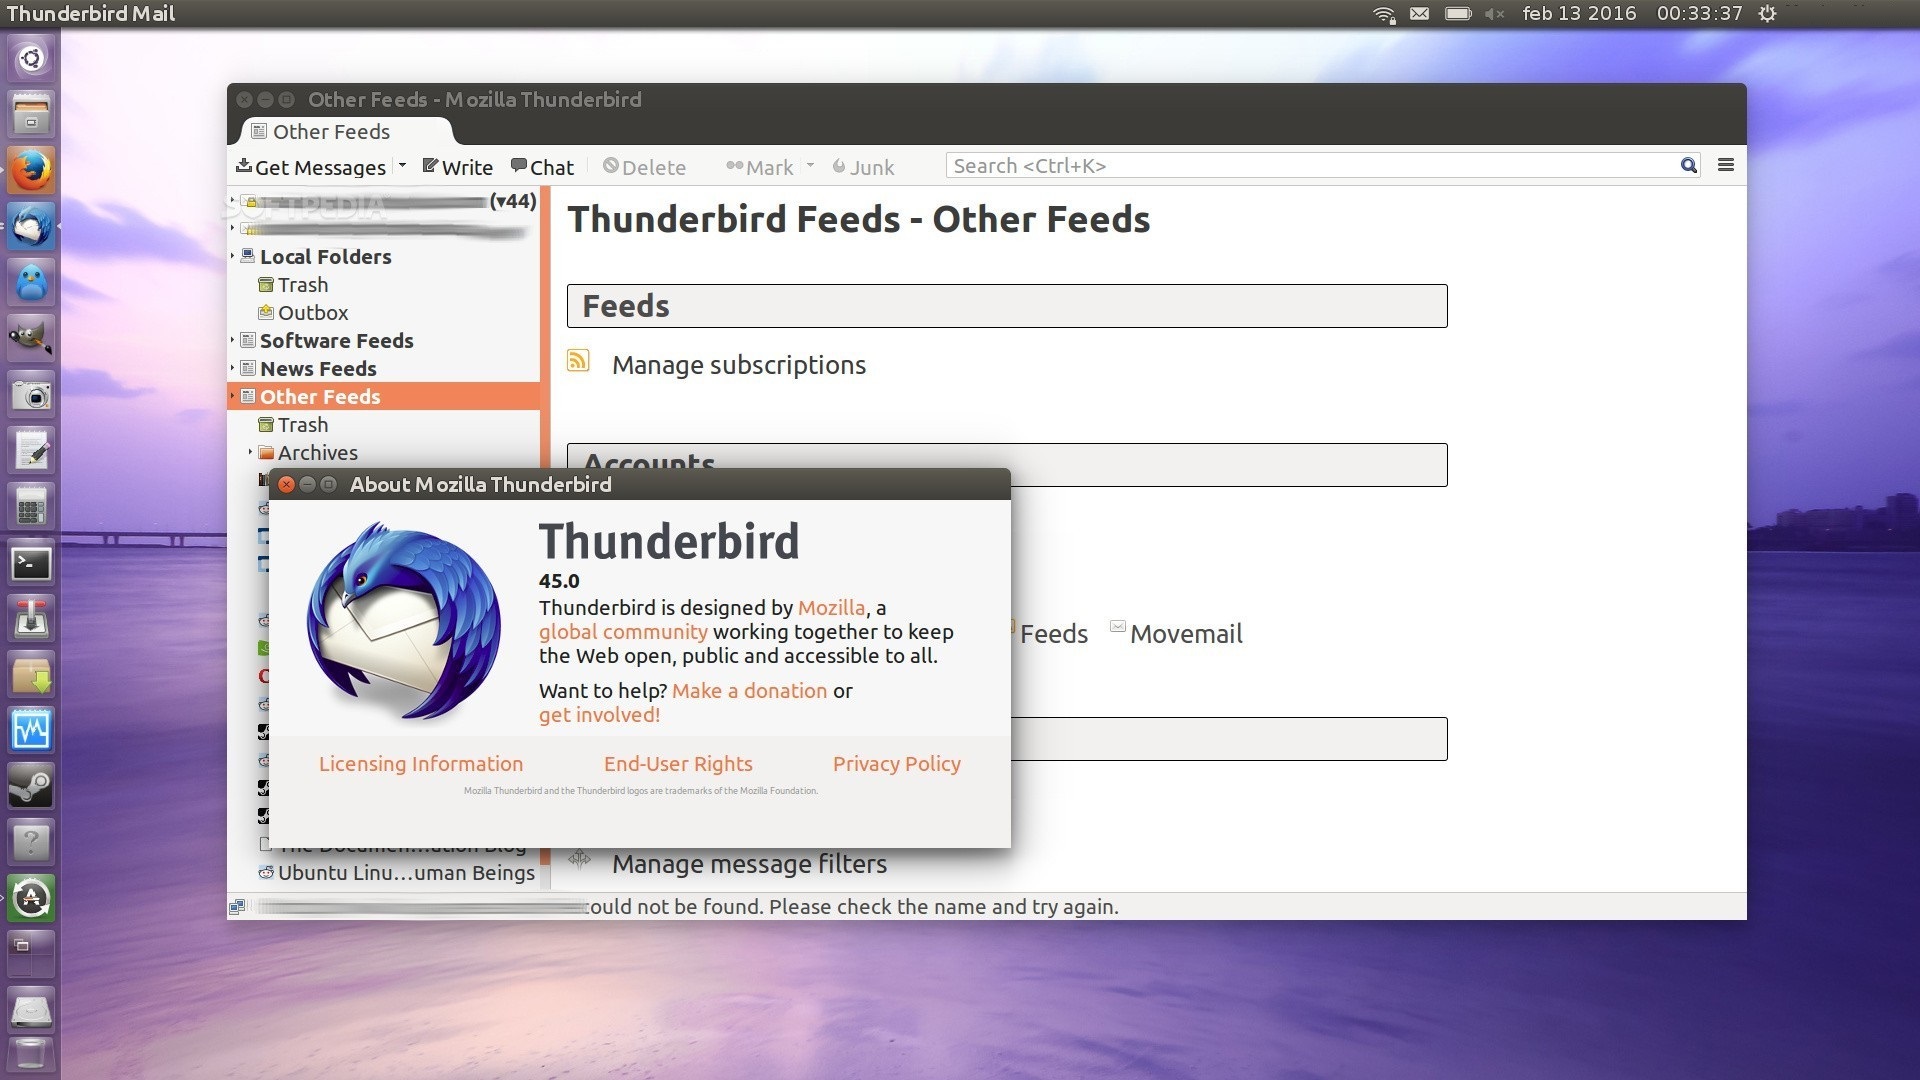The image size is (1920, 1080).
Task: Open End-User Rights link
Action: (678, 764)
